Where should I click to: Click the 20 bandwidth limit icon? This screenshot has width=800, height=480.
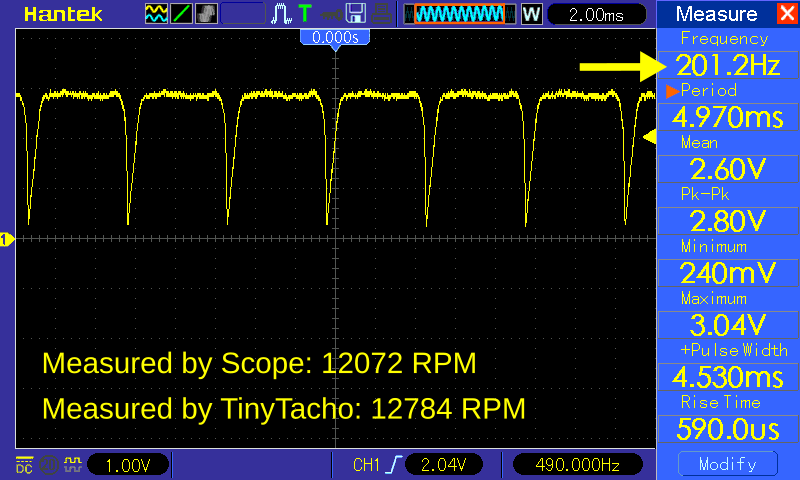coord(49,465)
